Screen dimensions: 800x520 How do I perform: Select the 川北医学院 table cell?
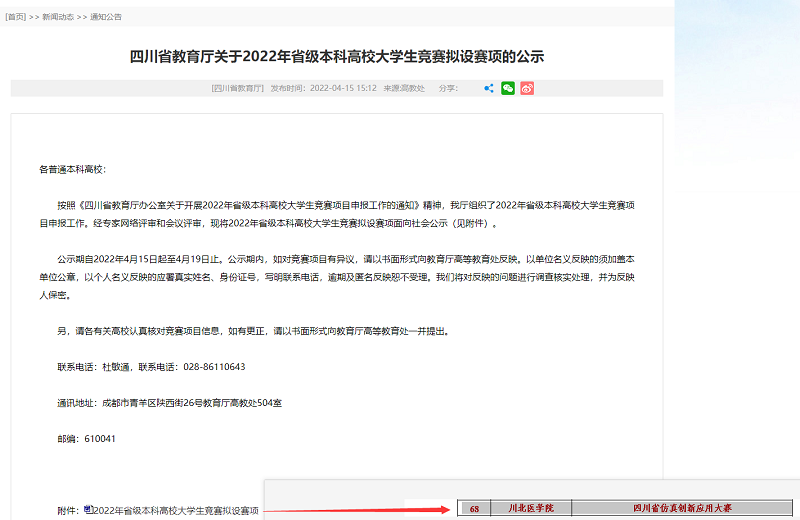click(530, 509)
